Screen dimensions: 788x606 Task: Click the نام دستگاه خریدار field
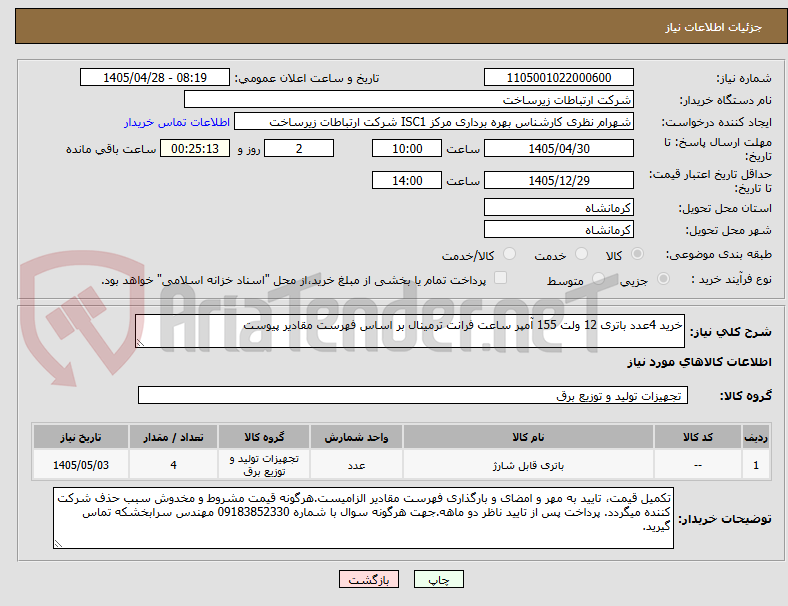click(409, 99)
